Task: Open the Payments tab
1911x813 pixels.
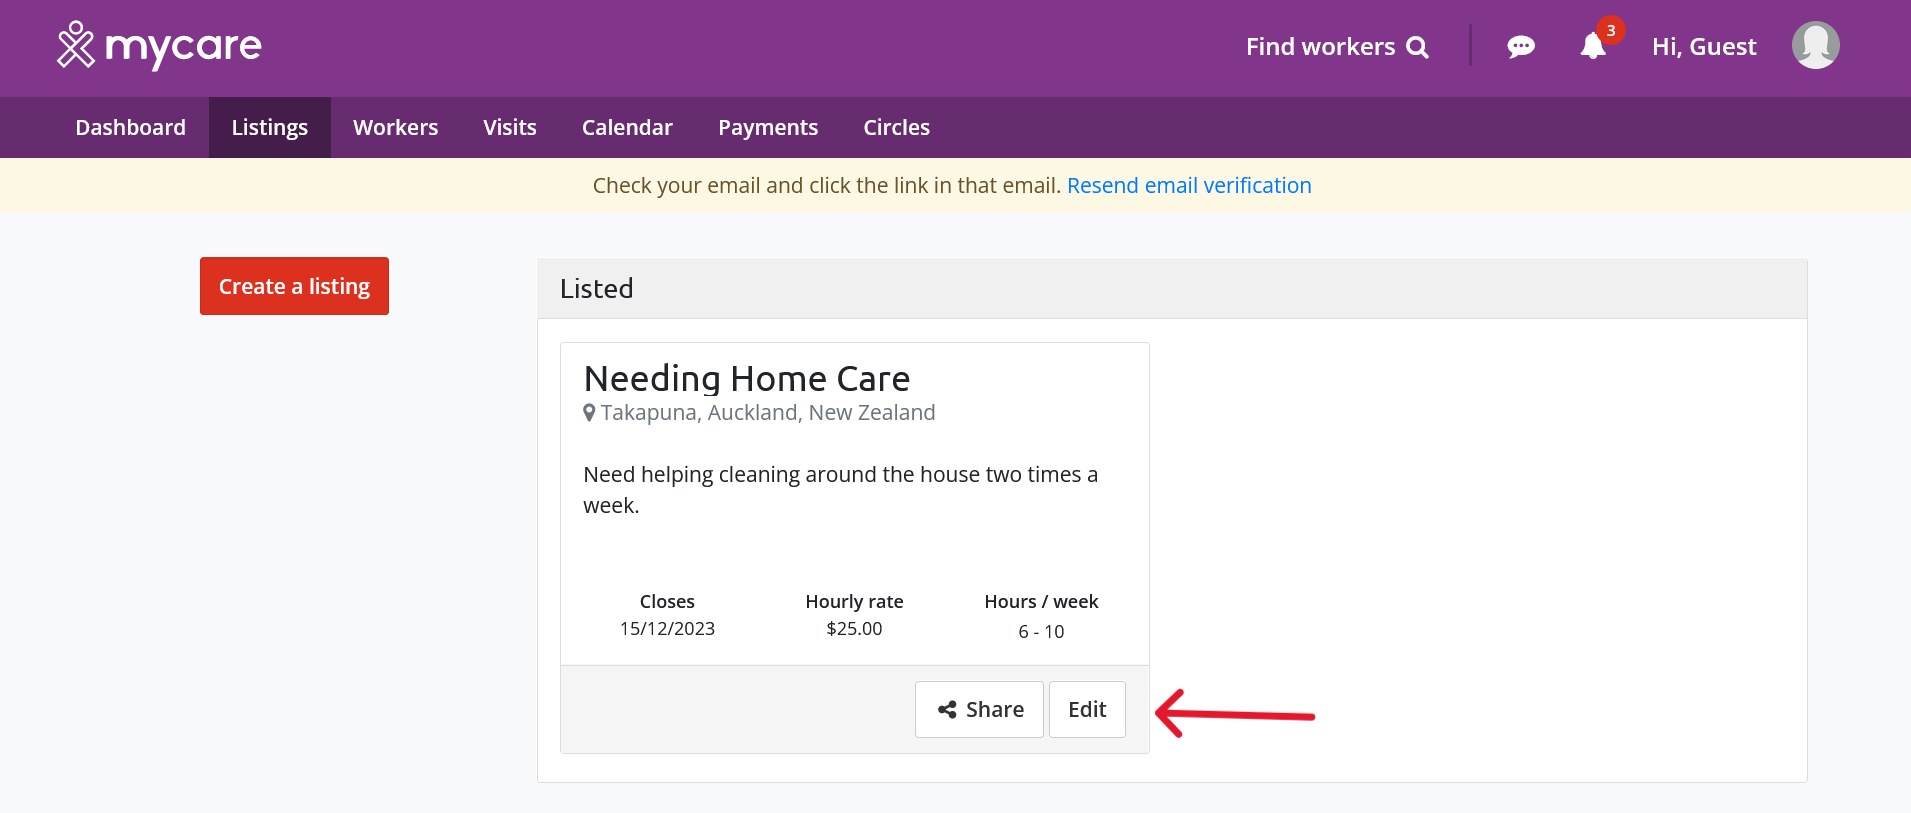Action: [768, 127]
